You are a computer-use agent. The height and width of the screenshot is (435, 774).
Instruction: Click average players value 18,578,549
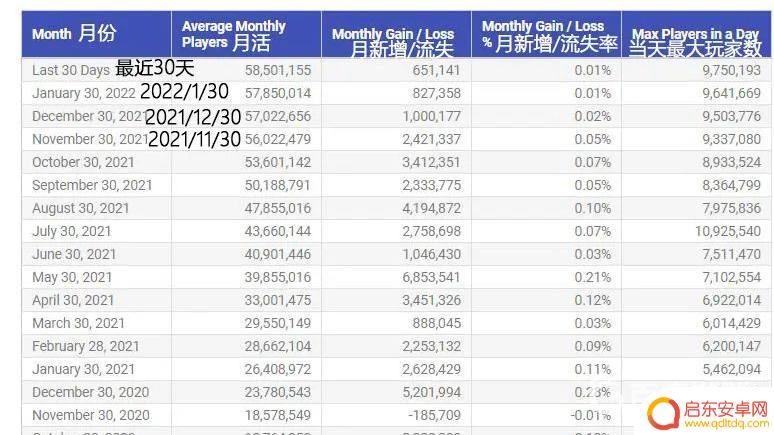[278, 415]
